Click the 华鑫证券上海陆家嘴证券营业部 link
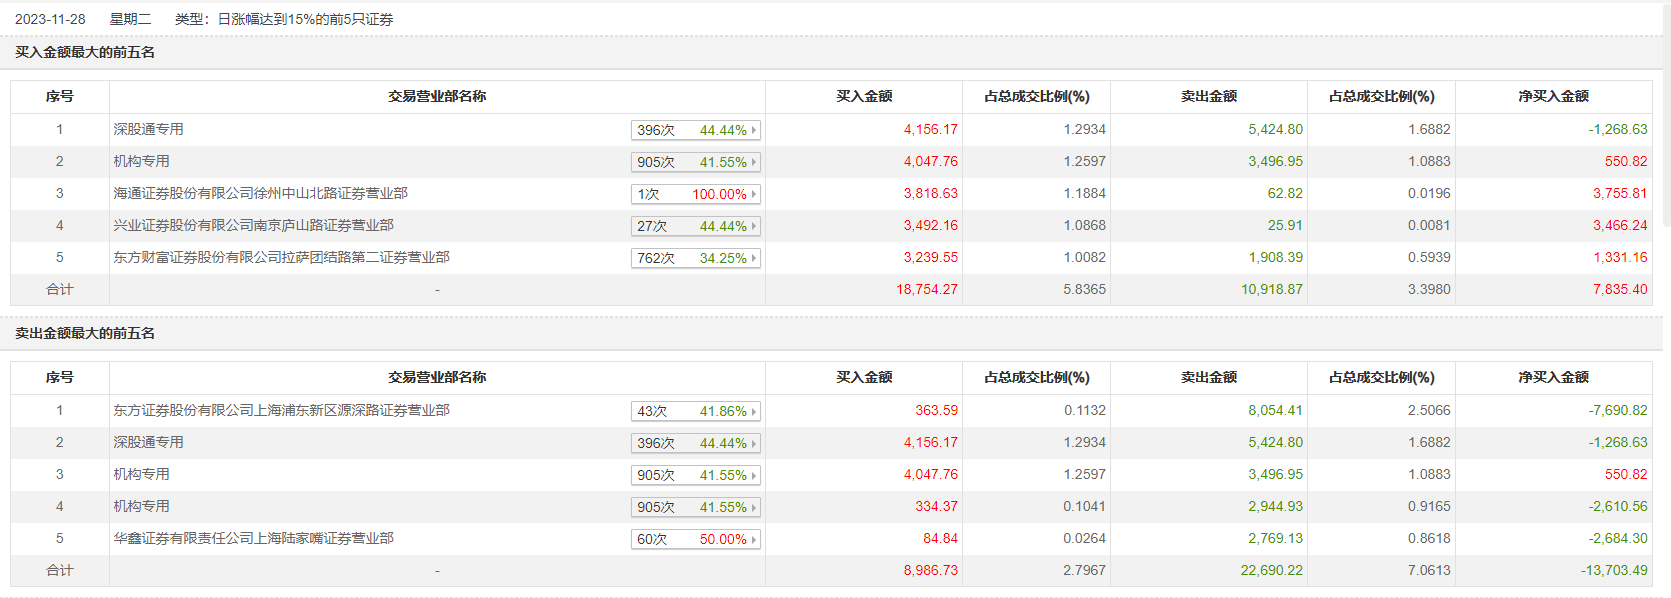Image resolution: width=1671 pixels, height=598 pixels. pos(253,538)
